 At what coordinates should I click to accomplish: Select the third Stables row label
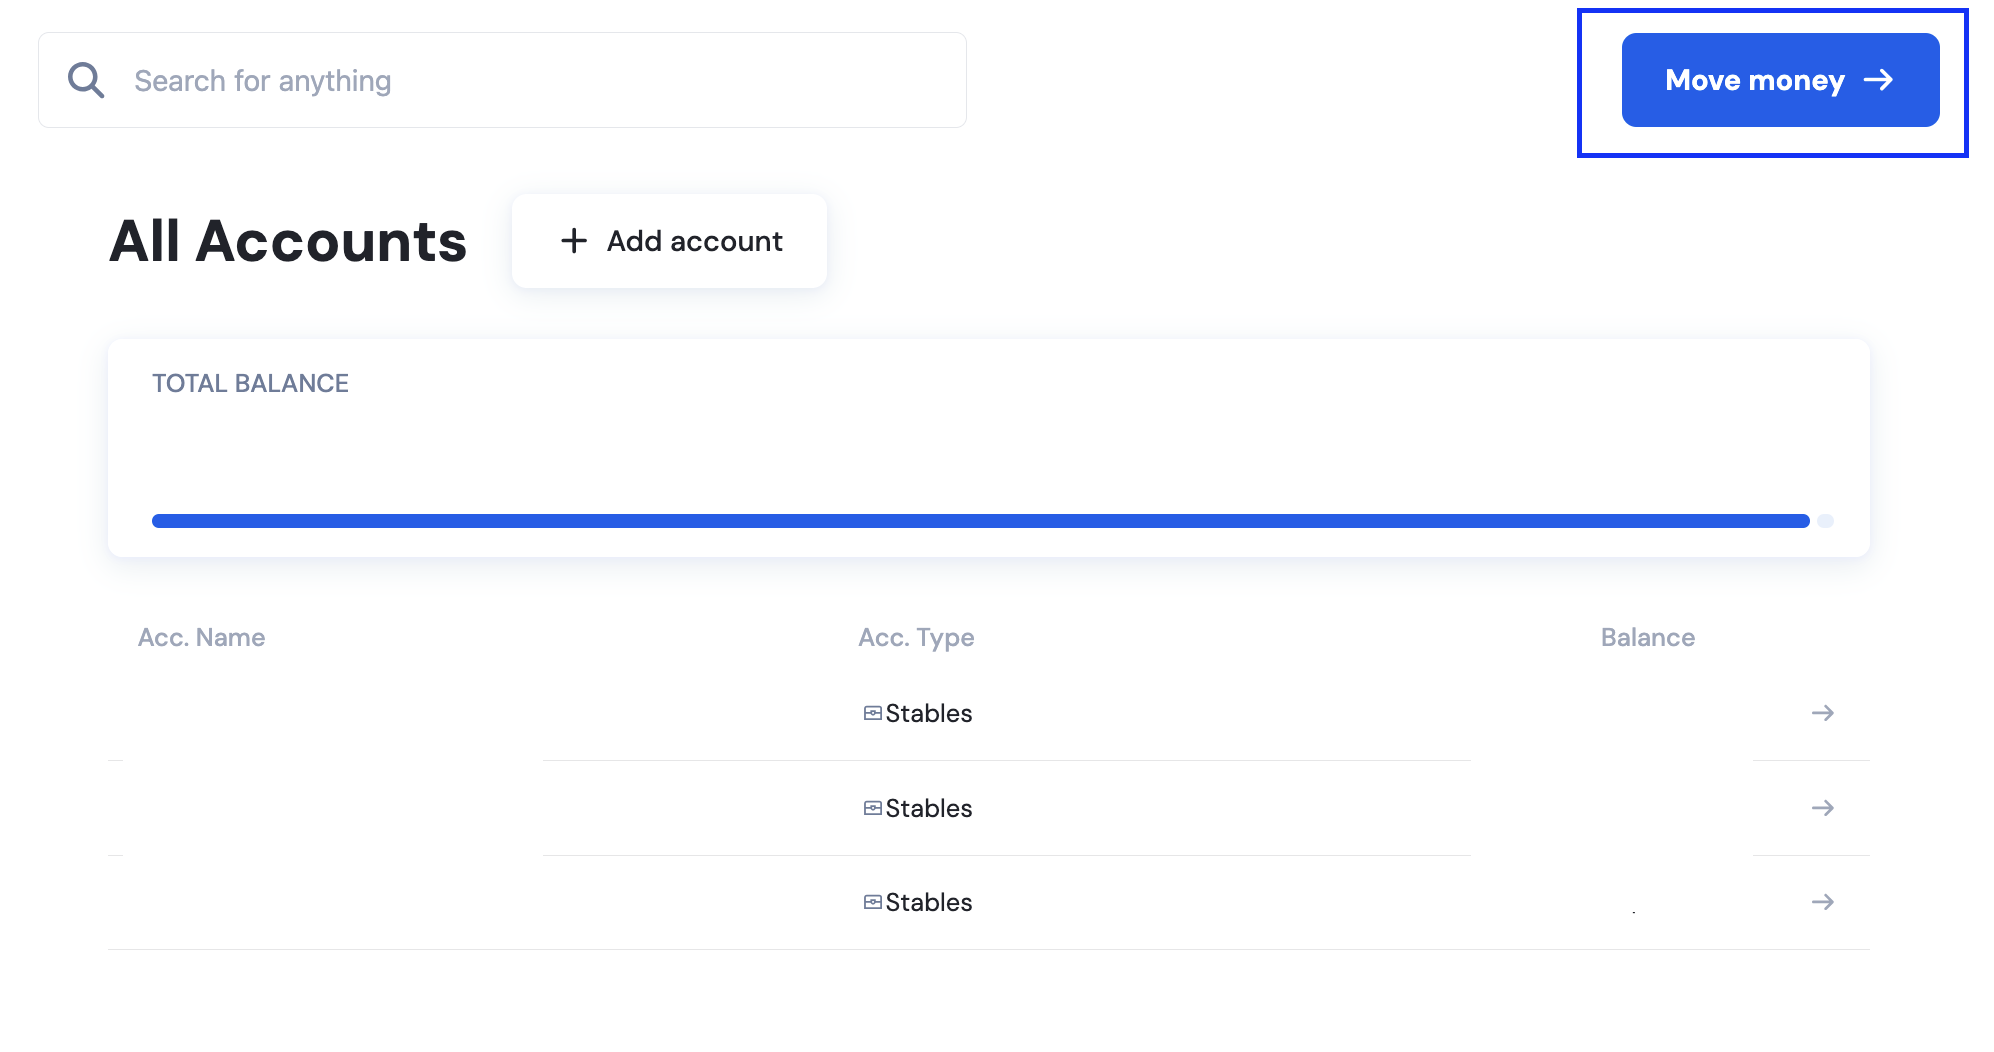pos(929,902)
